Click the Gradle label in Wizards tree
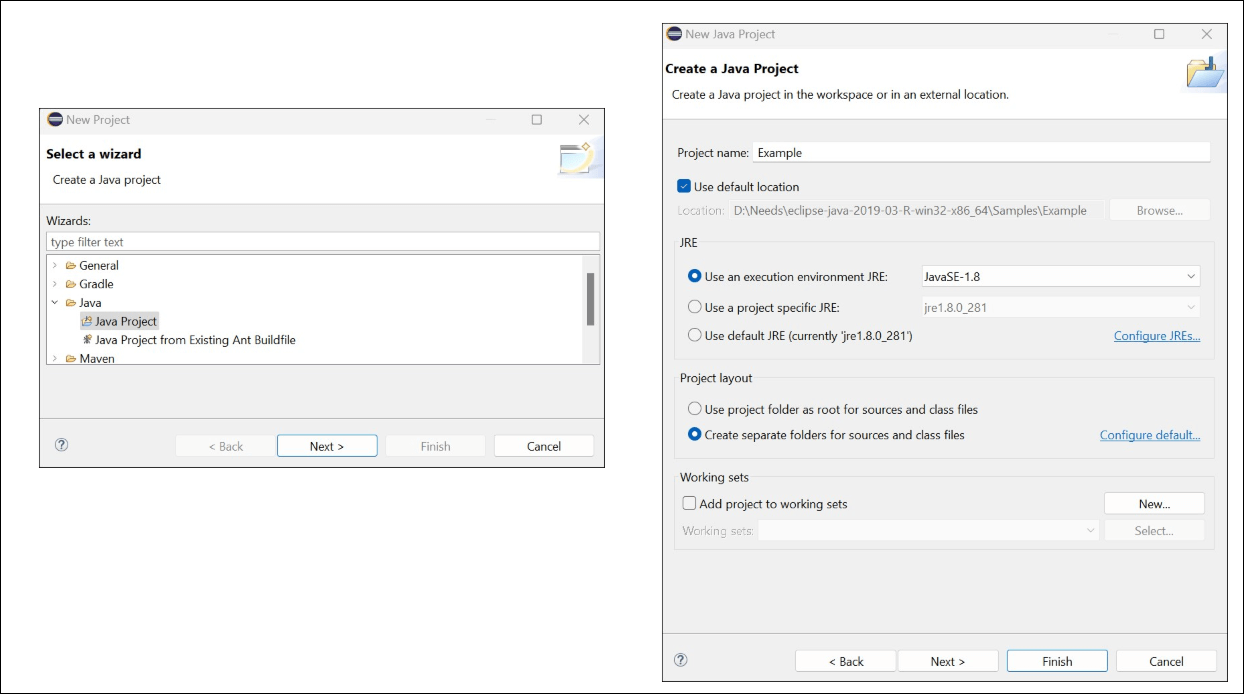The height and width of the screenshot is (694, 1244). tap(97, 284)
